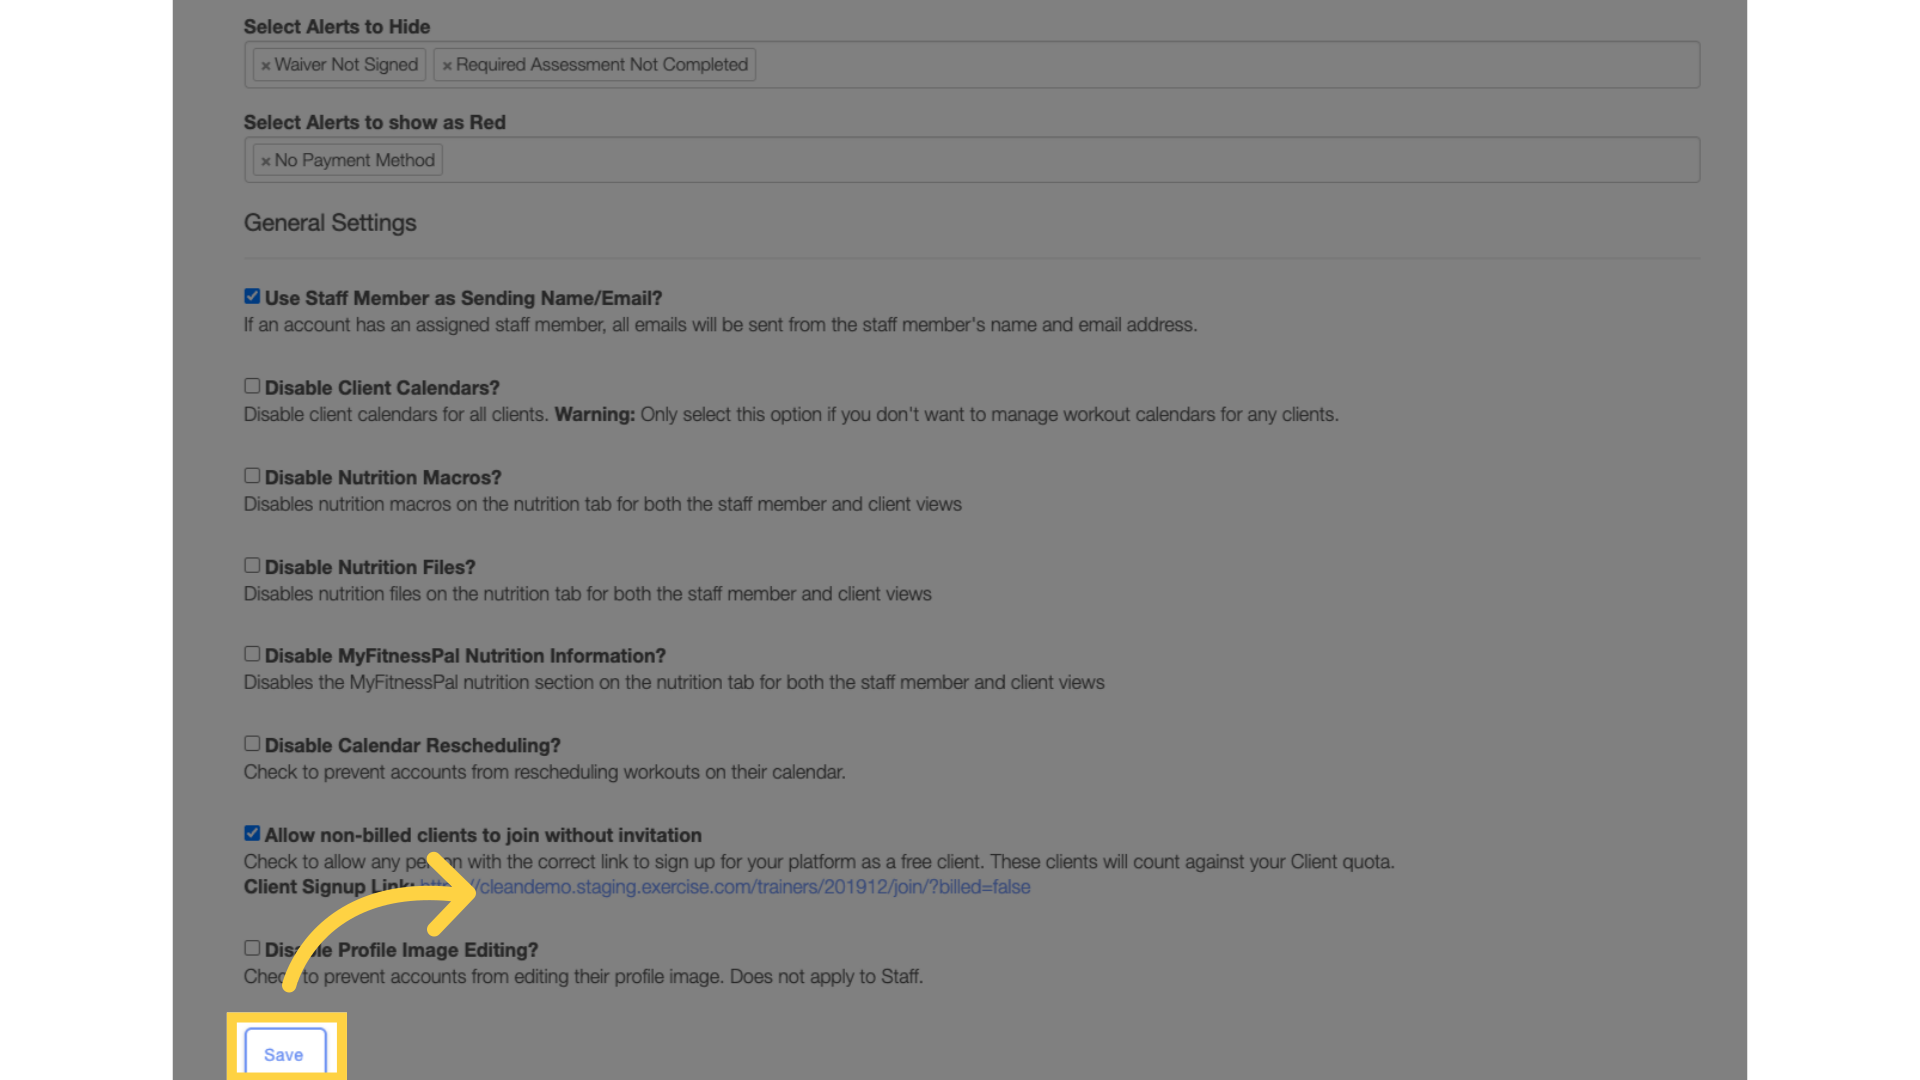Click the Disable Nutrition Macros label text
The width and height of the screenshot is (1920, 1080).
click(x=383, y=478)
